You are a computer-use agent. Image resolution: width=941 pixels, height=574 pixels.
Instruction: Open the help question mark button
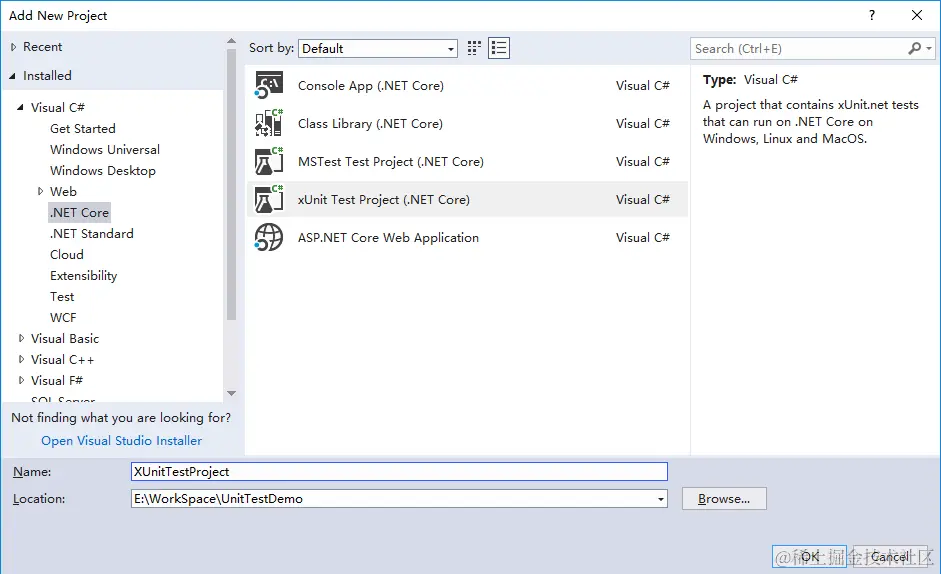tap(872, 16)
